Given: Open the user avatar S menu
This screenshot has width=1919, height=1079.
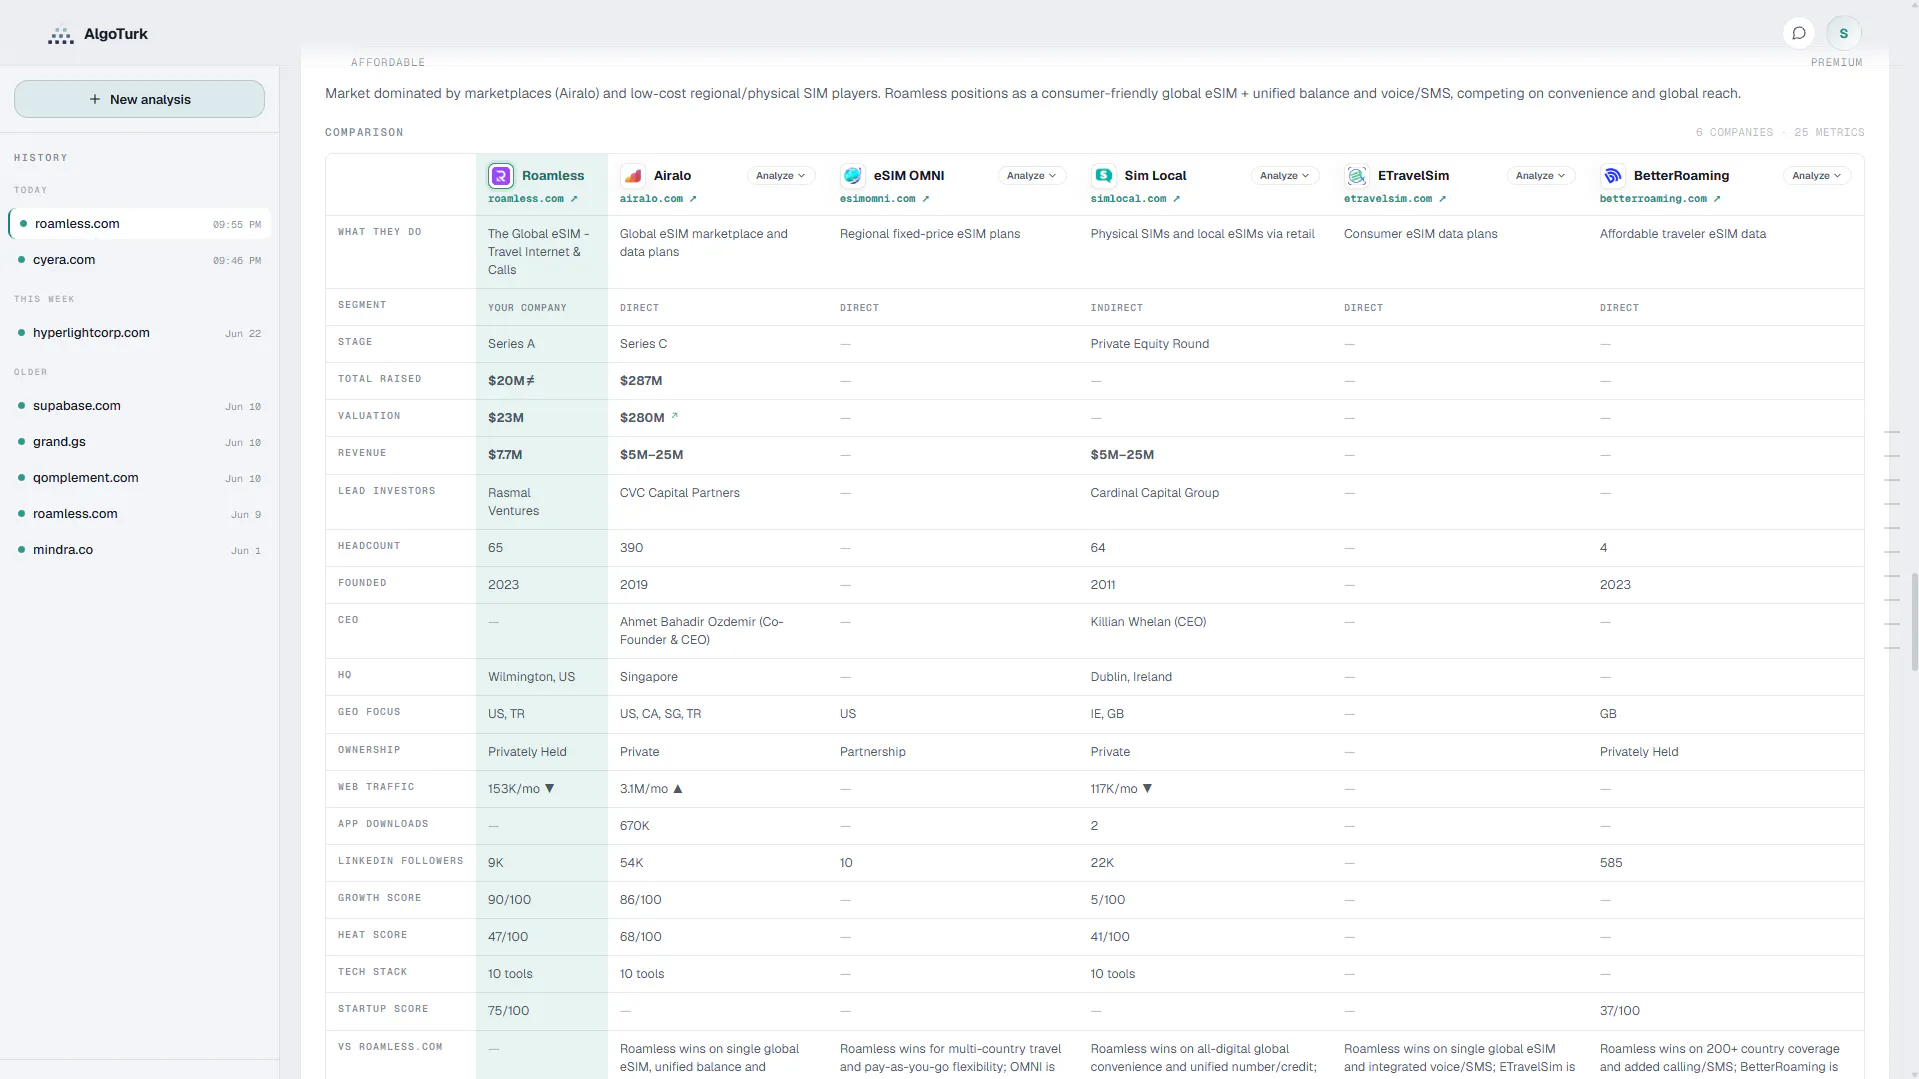Looking at the screenshot, I should pos(1844,33).
